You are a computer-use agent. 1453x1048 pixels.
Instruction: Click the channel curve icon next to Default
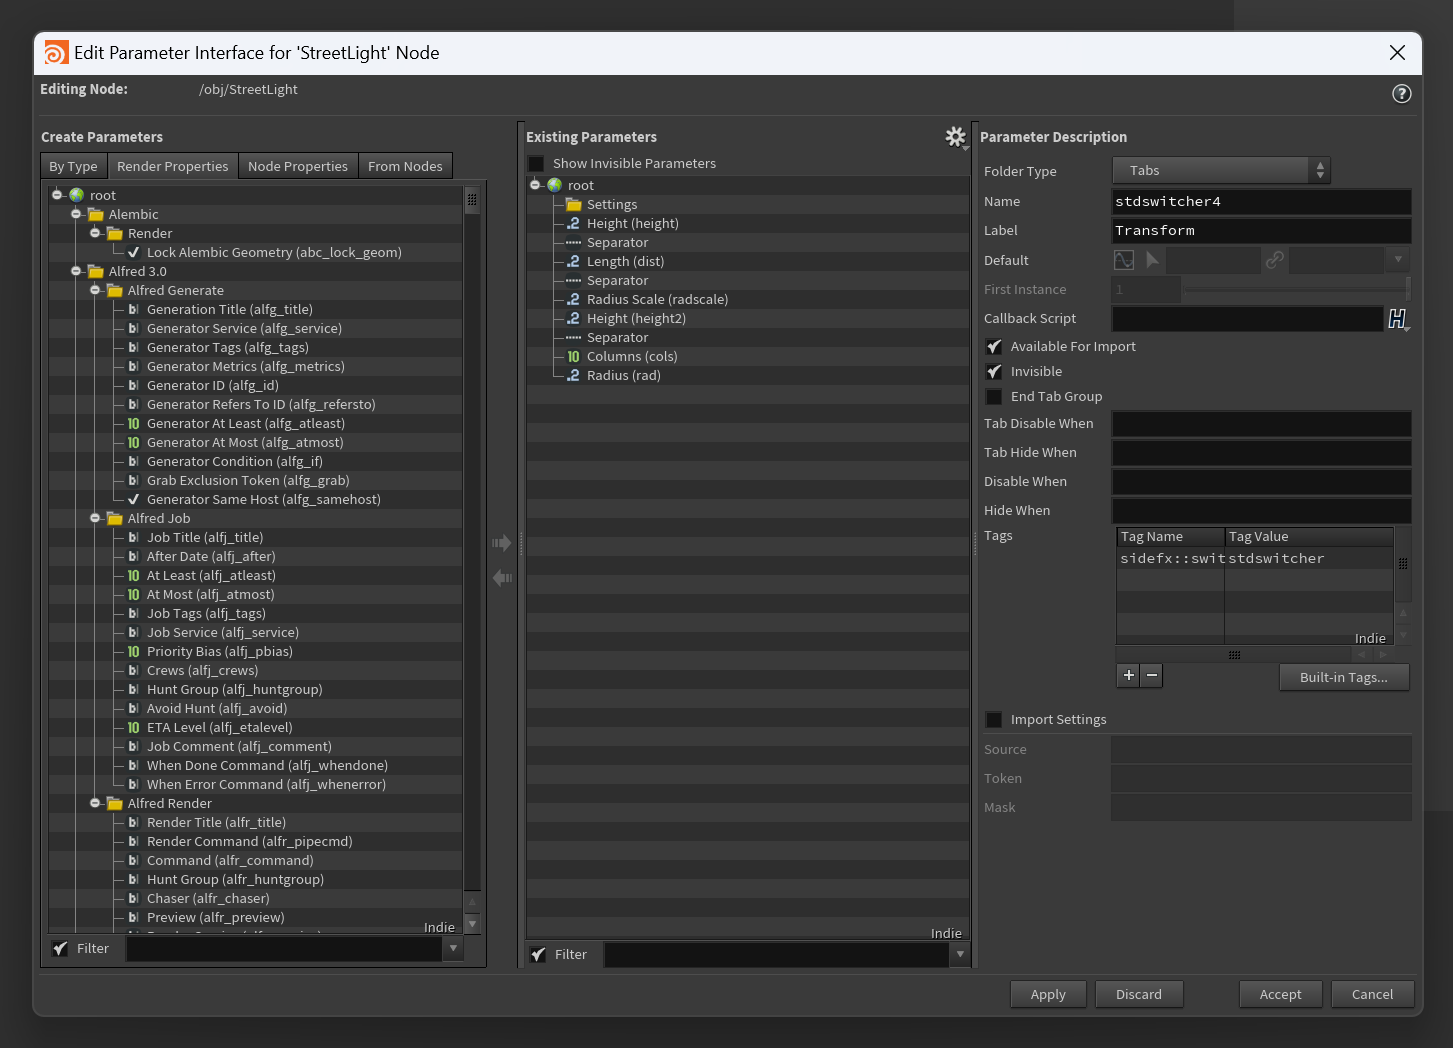1124,260
